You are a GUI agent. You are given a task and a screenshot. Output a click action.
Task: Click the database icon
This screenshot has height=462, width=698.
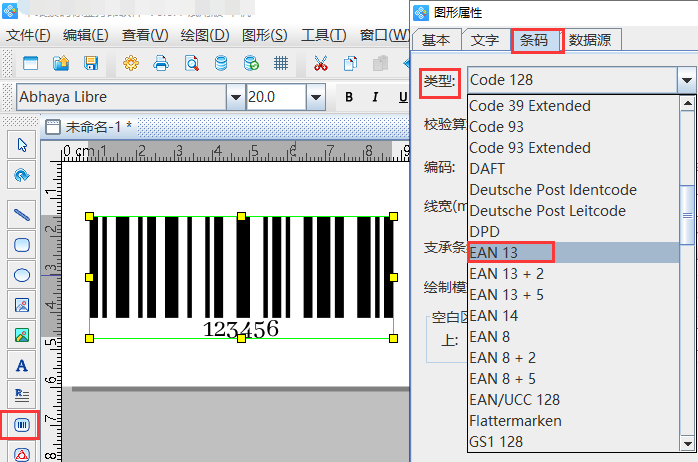221,63
